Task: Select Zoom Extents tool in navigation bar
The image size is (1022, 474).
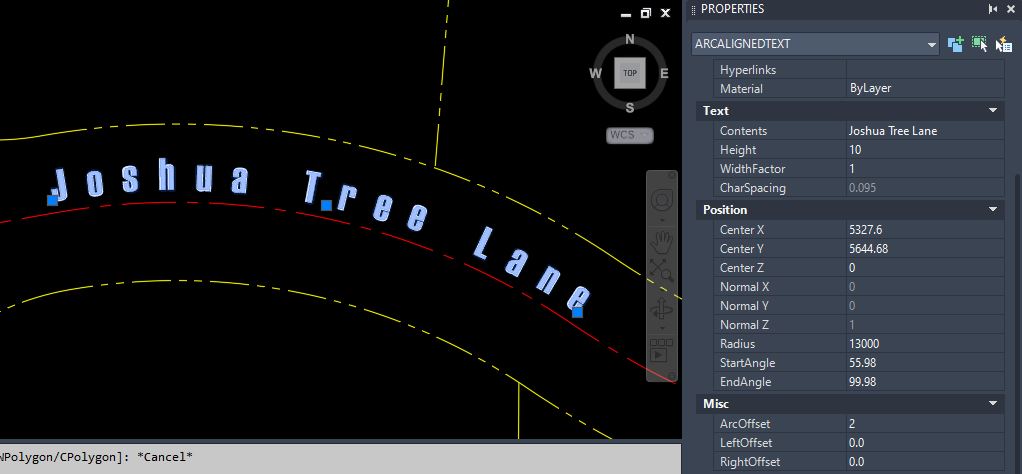Action: click(662, 269)
